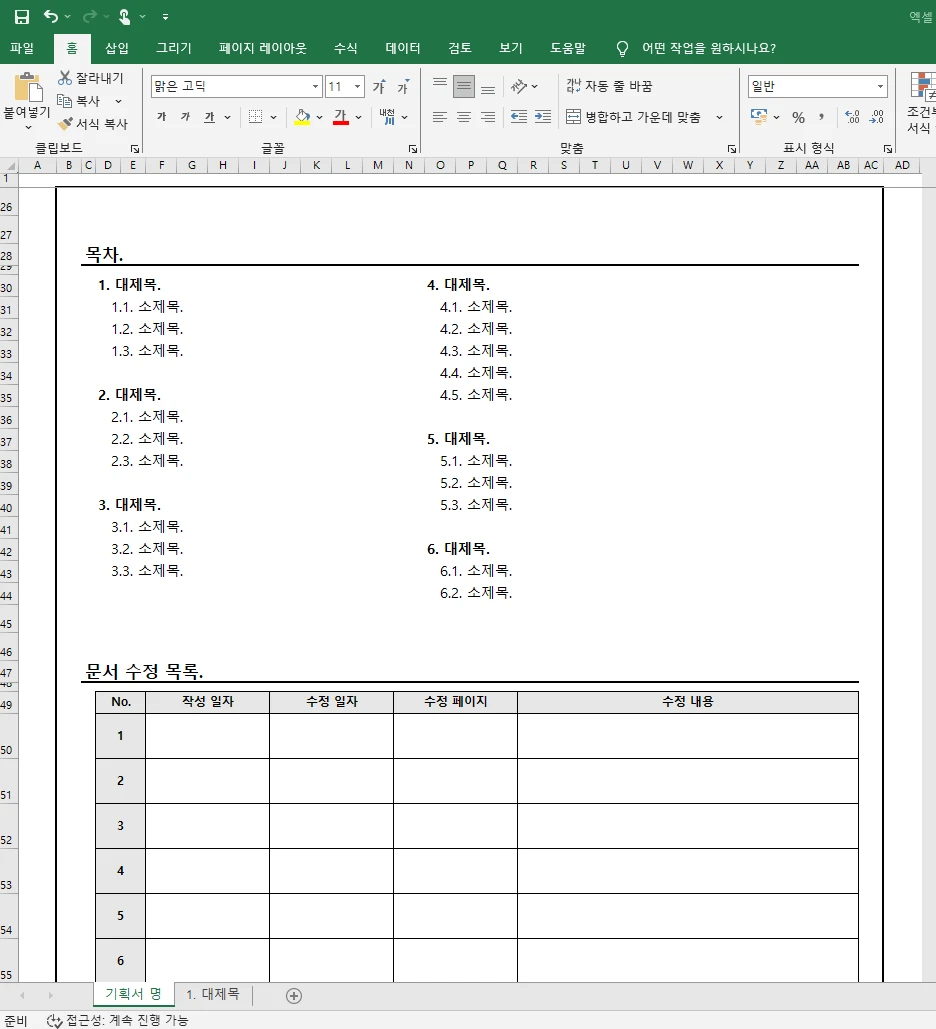
Task: Open the font size dropdown showing 11
Action: pyautogui.click(x=358, y=86)
